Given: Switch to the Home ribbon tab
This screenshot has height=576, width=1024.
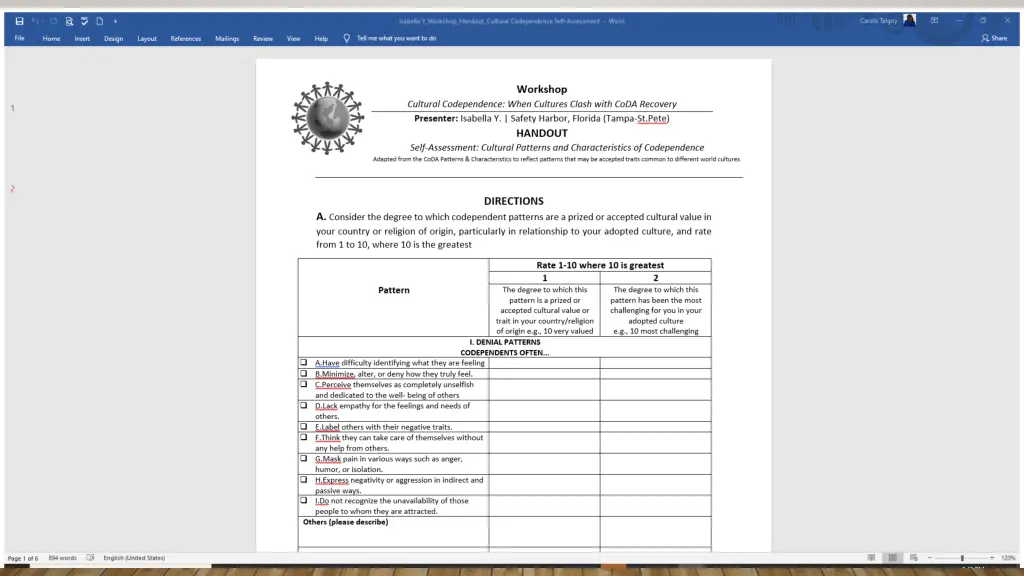Looking at the screenshot, I should coord(51,39).
